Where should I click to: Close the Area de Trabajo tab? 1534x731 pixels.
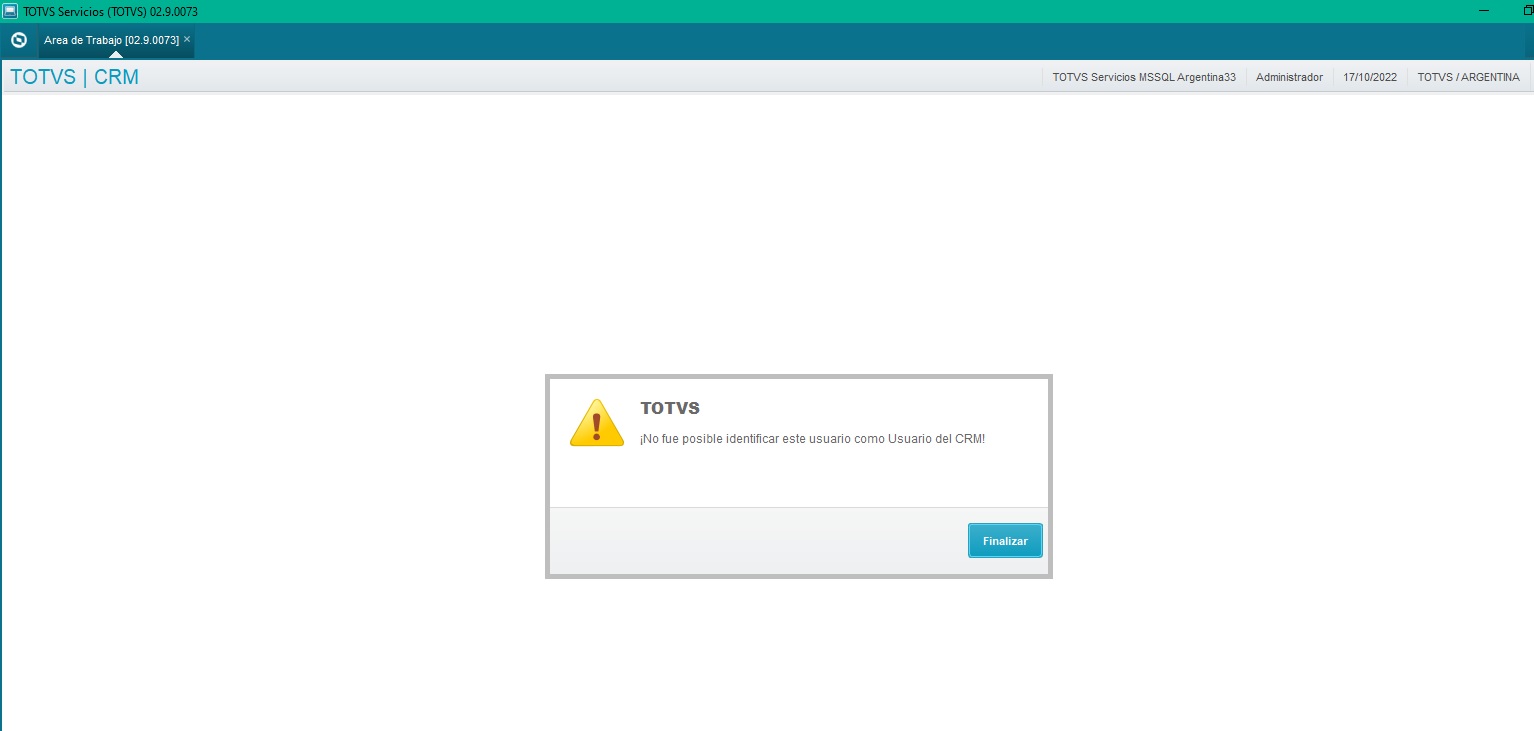[187, 39]
